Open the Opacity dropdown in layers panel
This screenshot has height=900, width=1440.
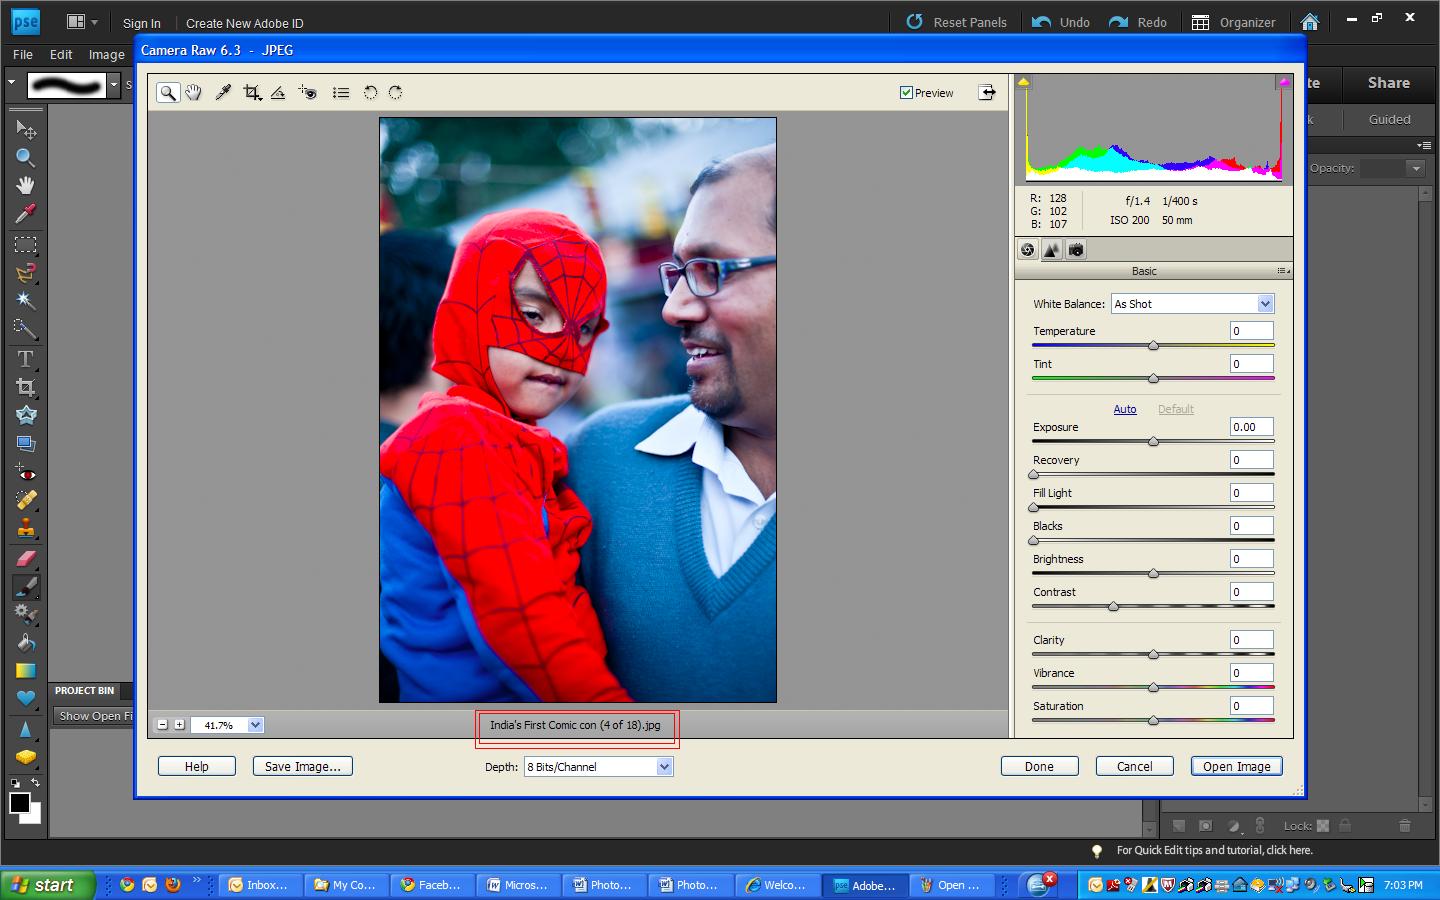1416,168
